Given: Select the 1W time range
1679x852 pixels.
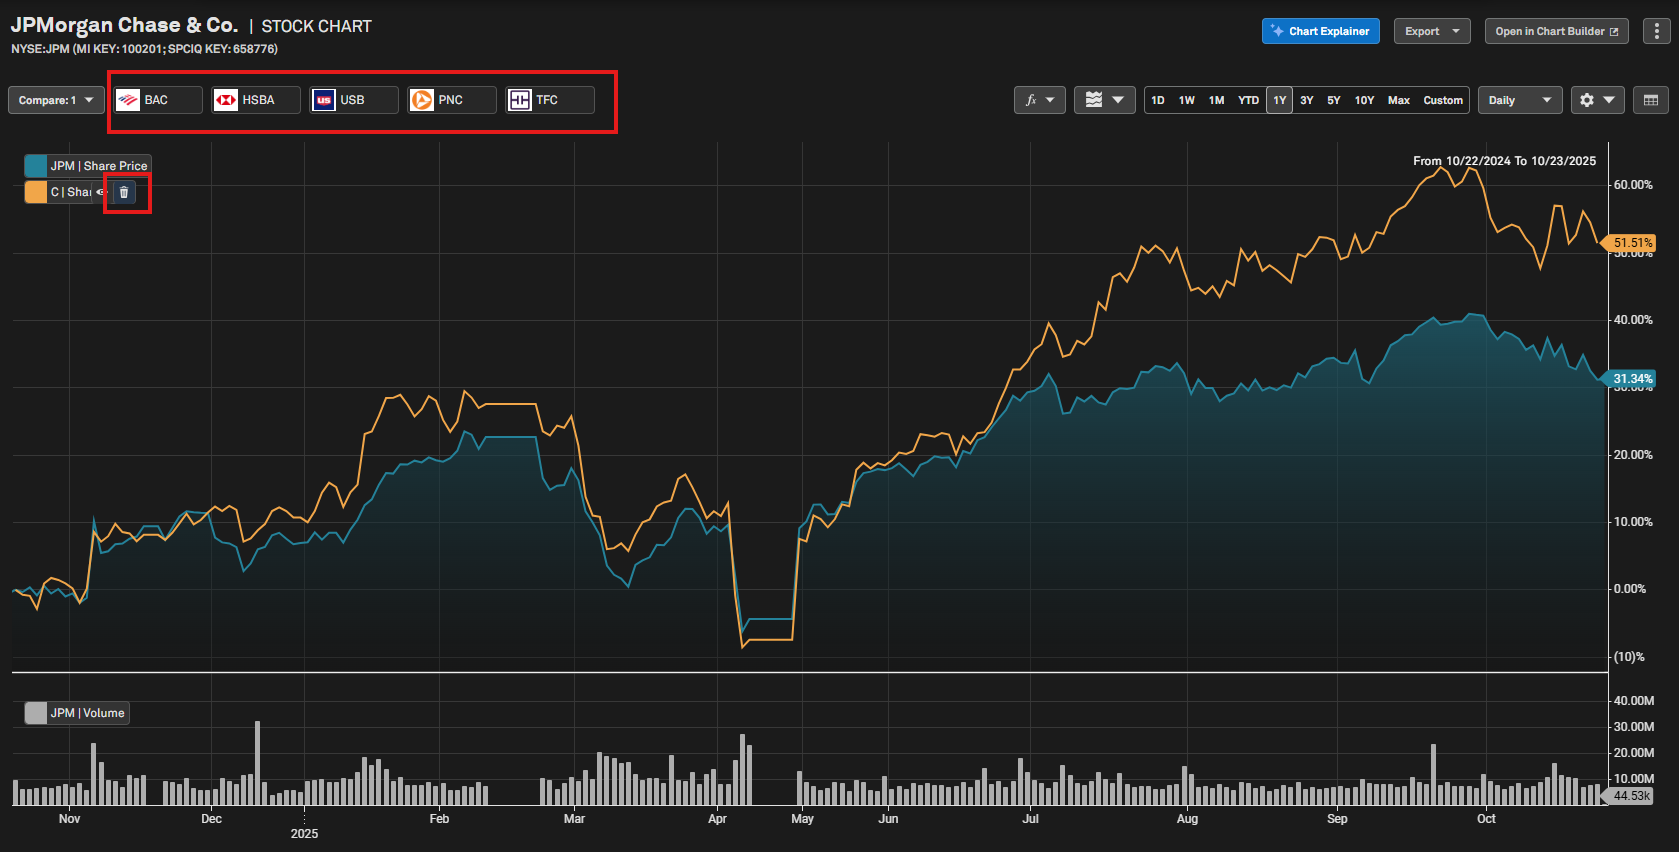Looking at the screenshot, I should pyautogui.click(x=1187, y=100).
